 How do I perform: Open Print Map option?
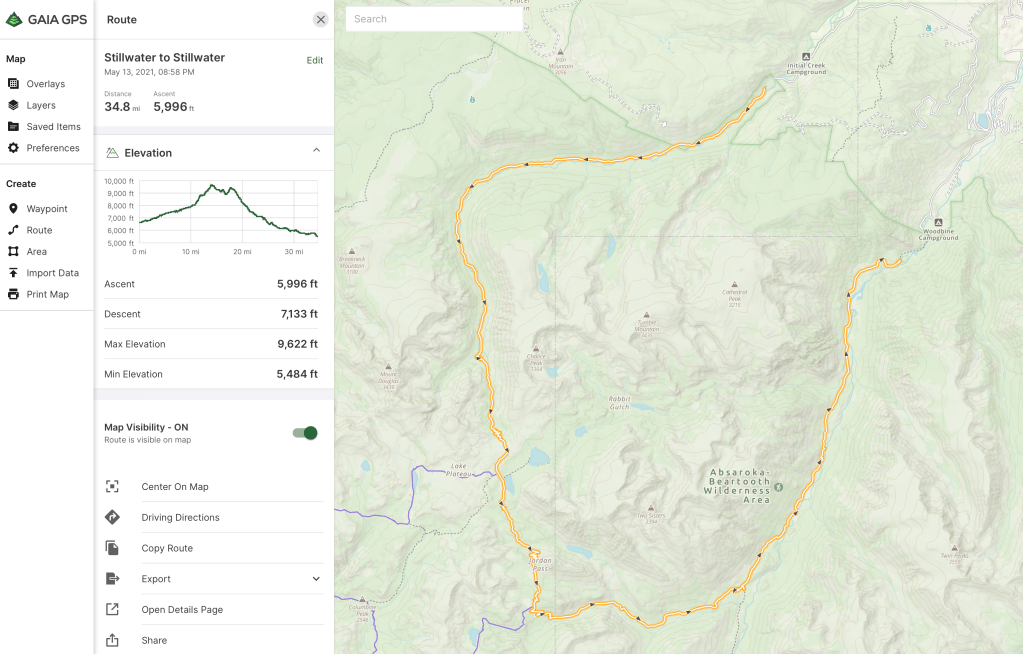[x=47, y=294]
